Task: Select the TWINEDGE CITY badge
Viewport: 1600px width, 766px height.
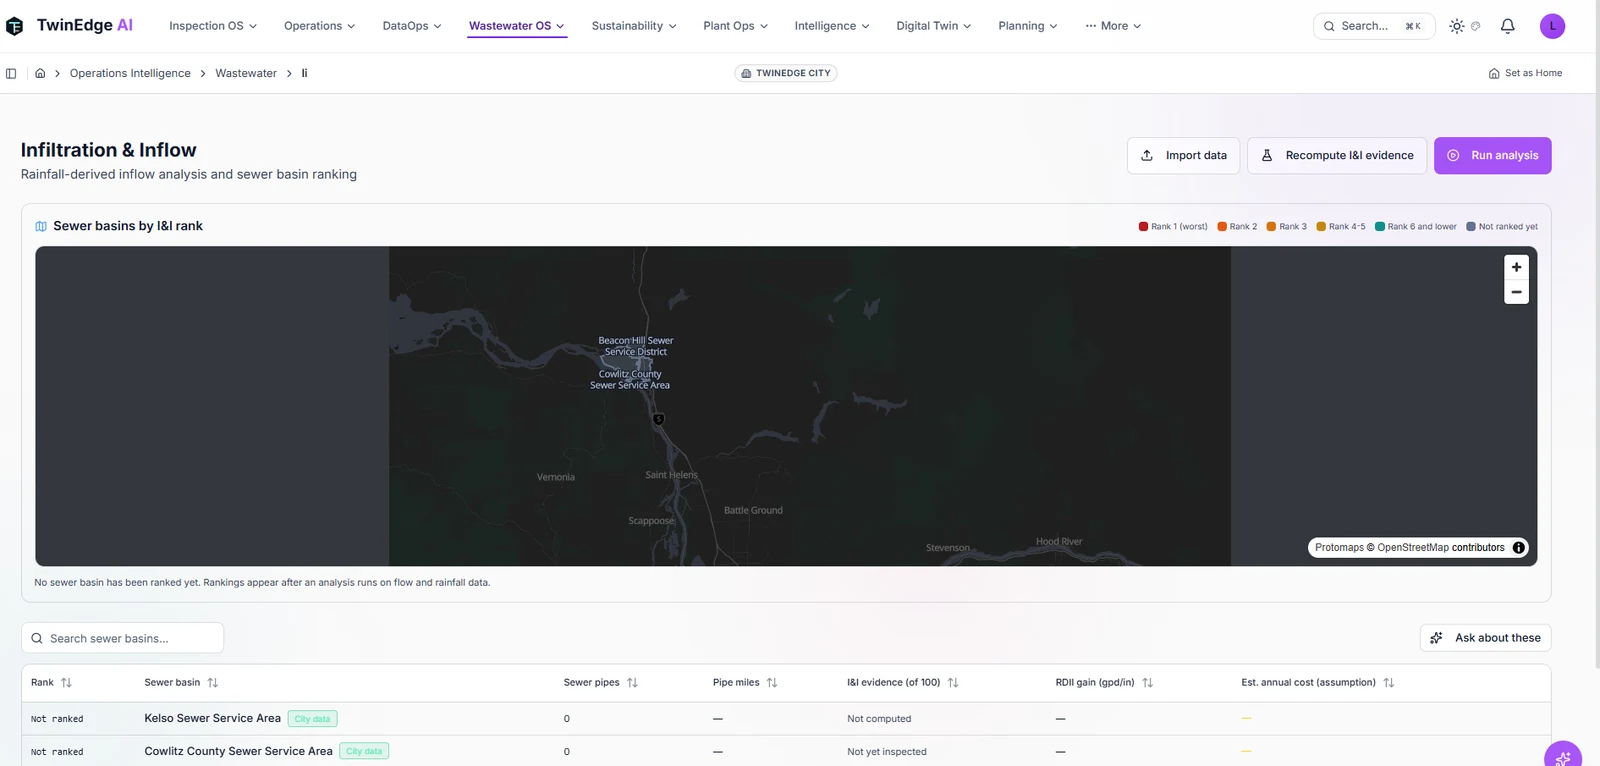Action: point(786,73)
